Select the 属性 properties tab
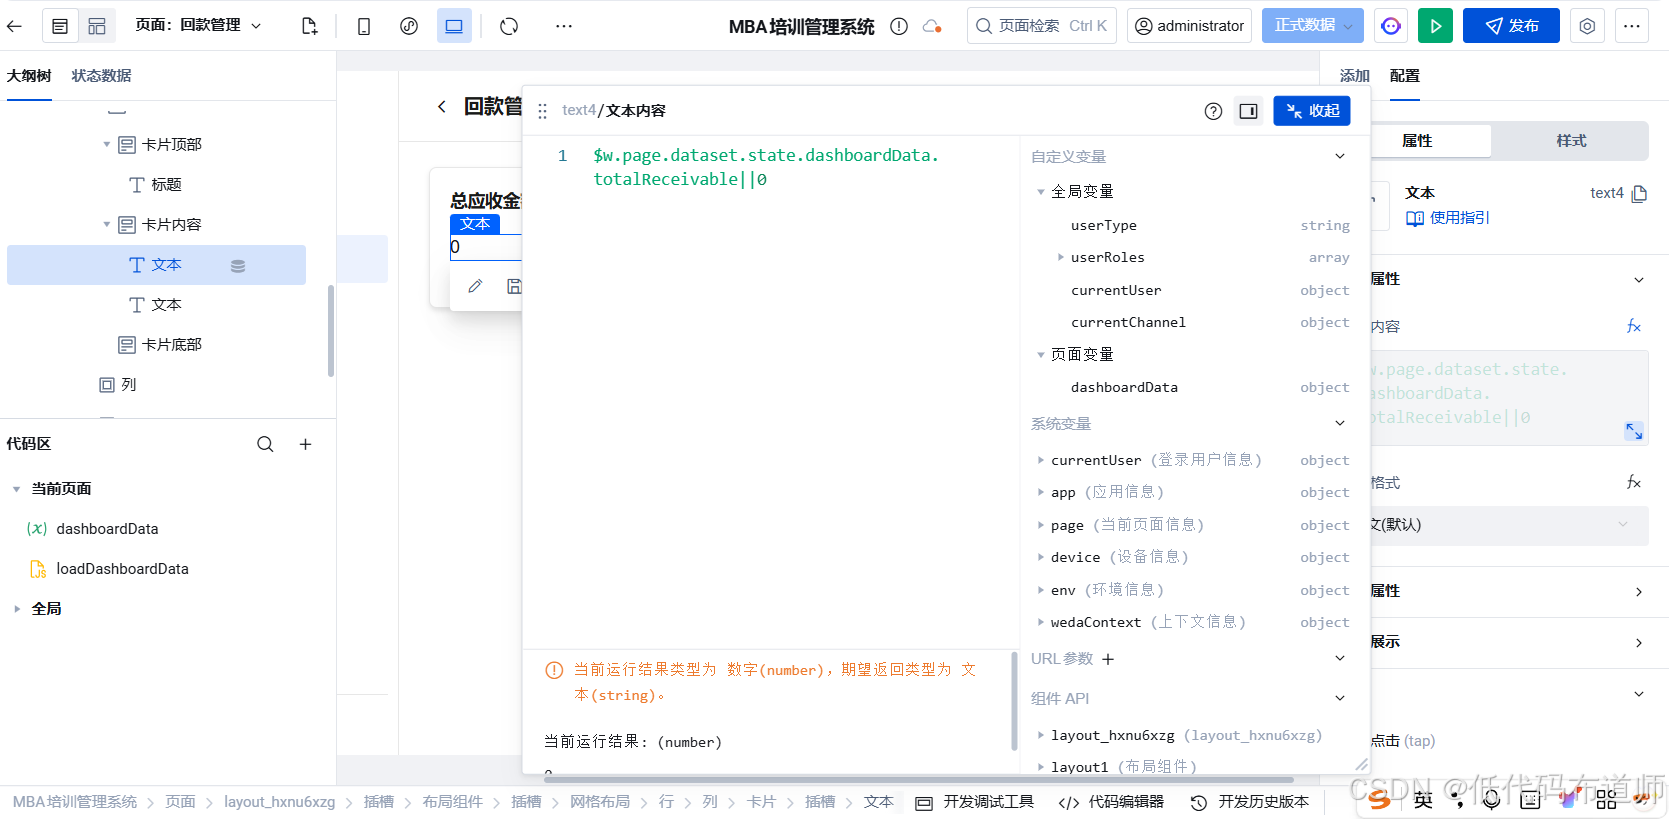 pyautogui.click(x=1417, y=141)
